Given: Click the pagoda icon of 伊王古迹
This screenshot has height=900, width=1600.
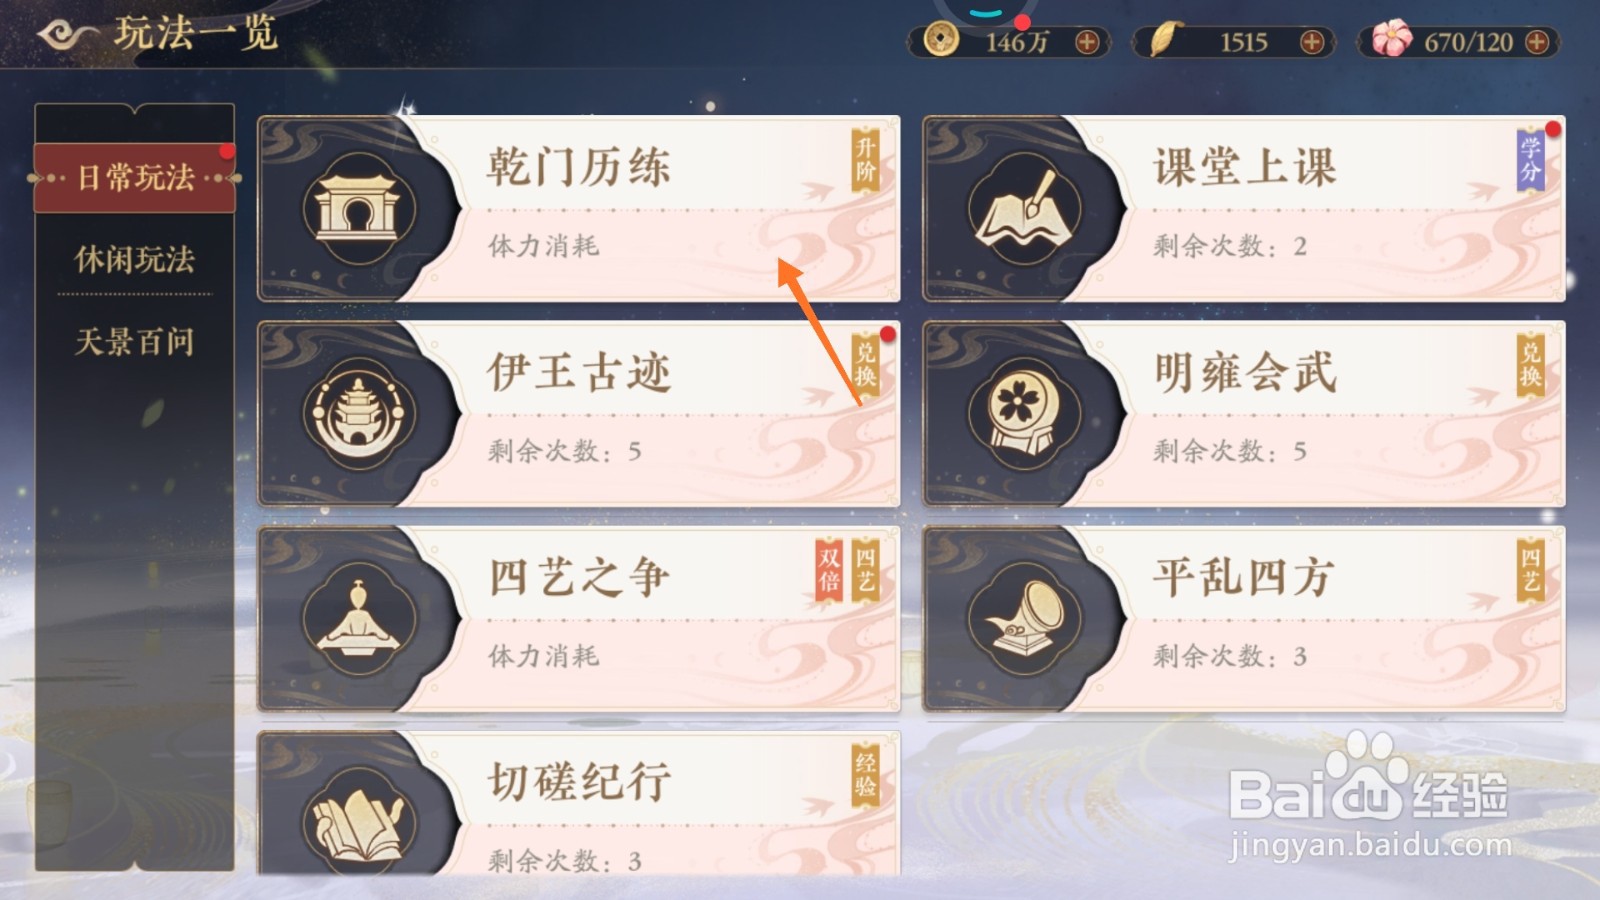Looking at the screenshot, I should point(357,413).
